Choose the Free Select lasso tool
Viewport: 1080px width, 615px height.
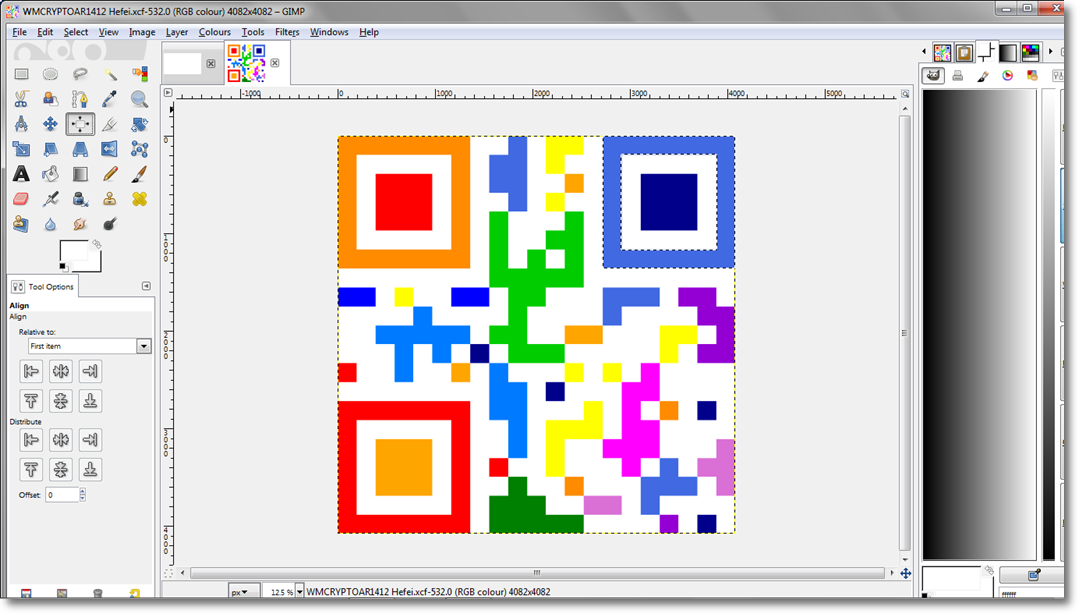click(80, 74)
